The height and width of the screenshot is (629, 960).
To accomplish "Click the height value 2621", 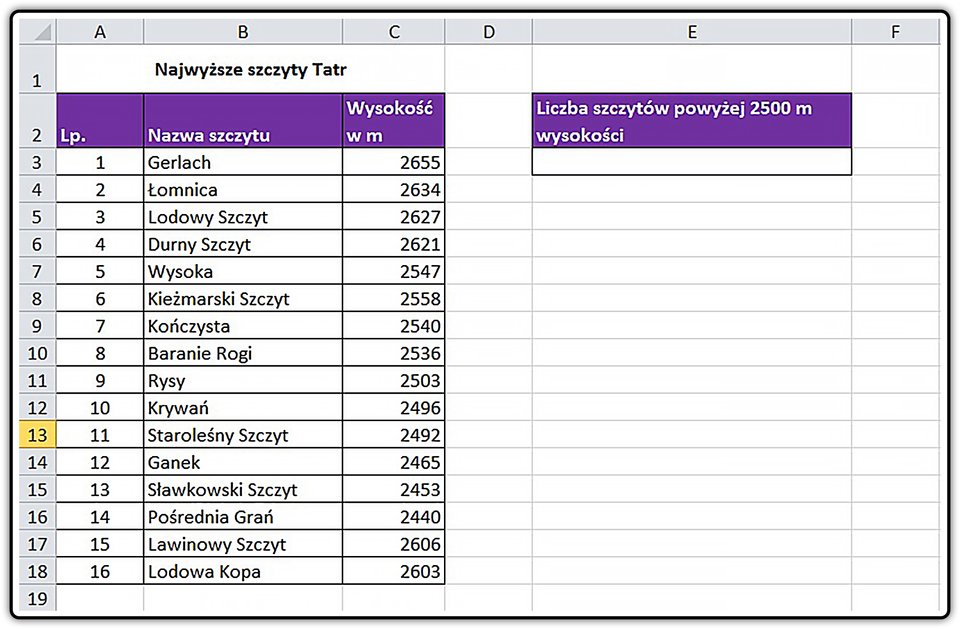I will [x=394, y=244].
